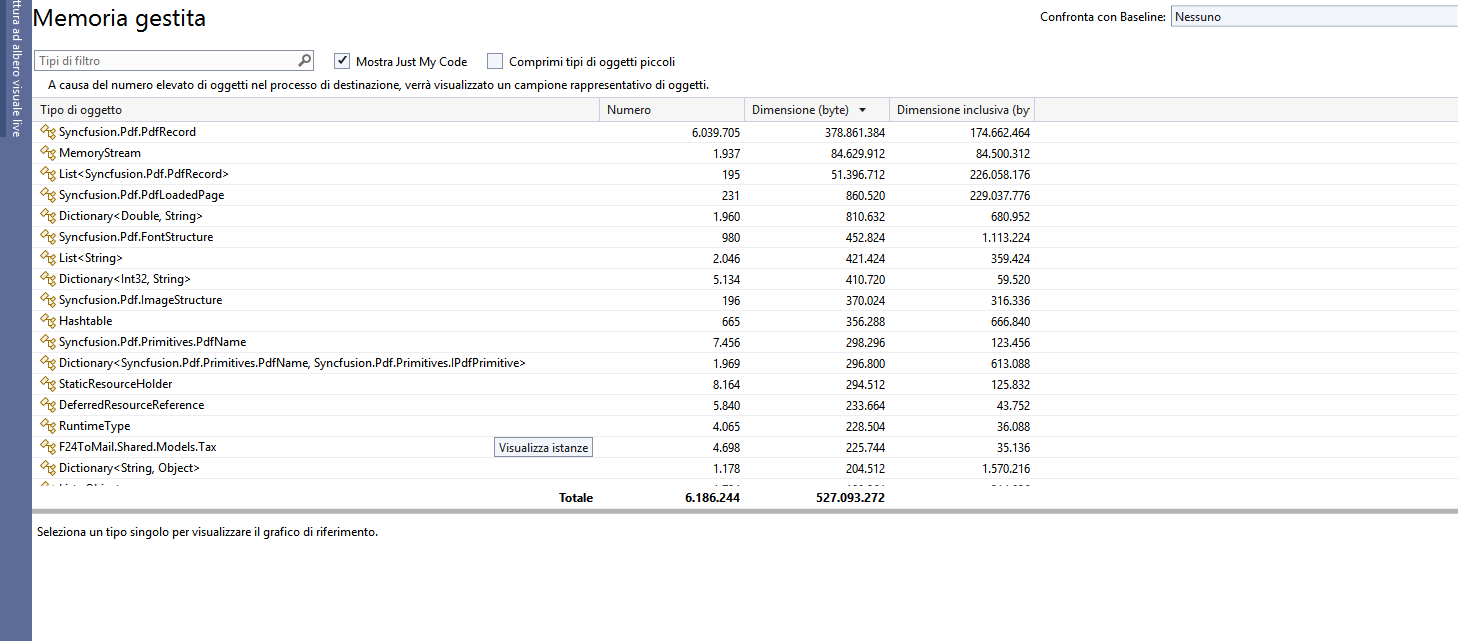Click the Syncfusion.Pdf.PdfRecord type icon
The width and height of the screenshot is (1458, 641).
pos(47,132)
